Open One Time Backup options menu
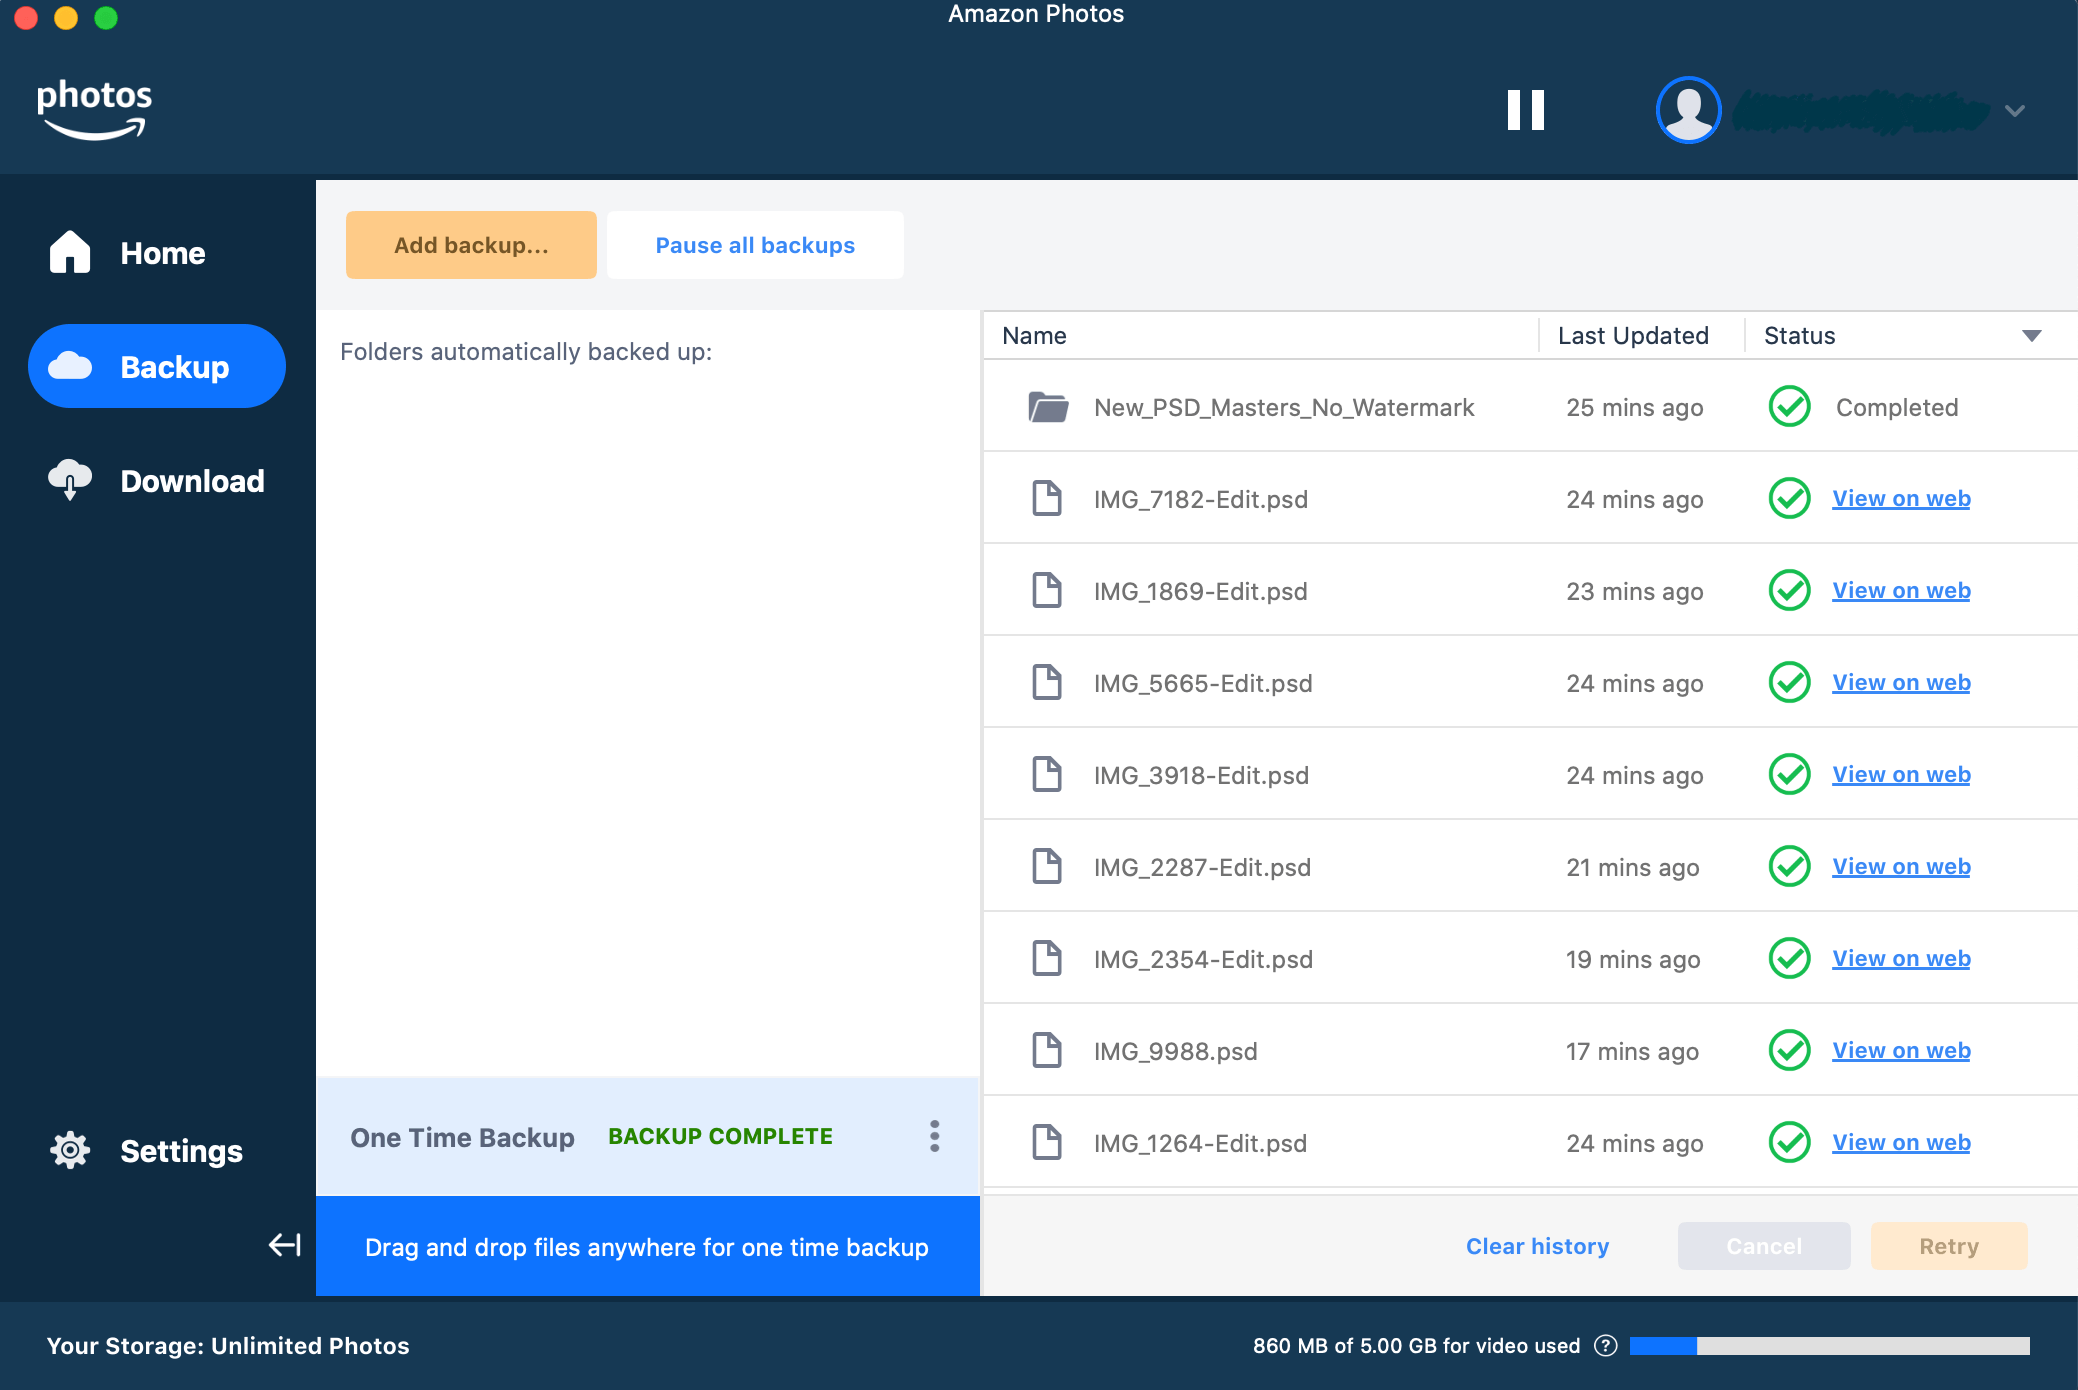2078x1390 pixels. coord(934,1136)
